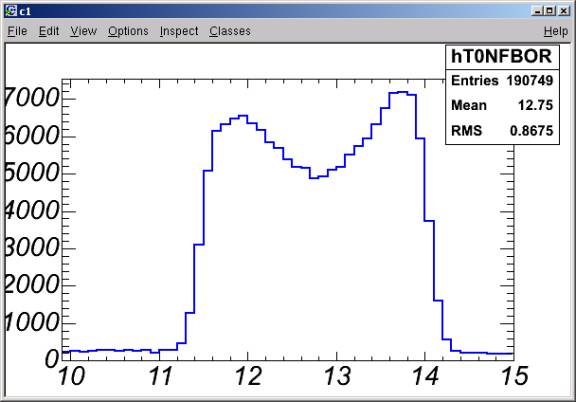Maximize the c1 canvas window
The height and width of the screenshot is (402, 576).
point(550,11)
